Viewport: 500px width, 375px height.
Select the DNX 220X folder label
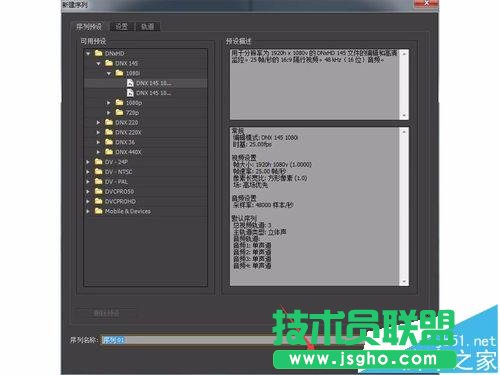(128, 132)
